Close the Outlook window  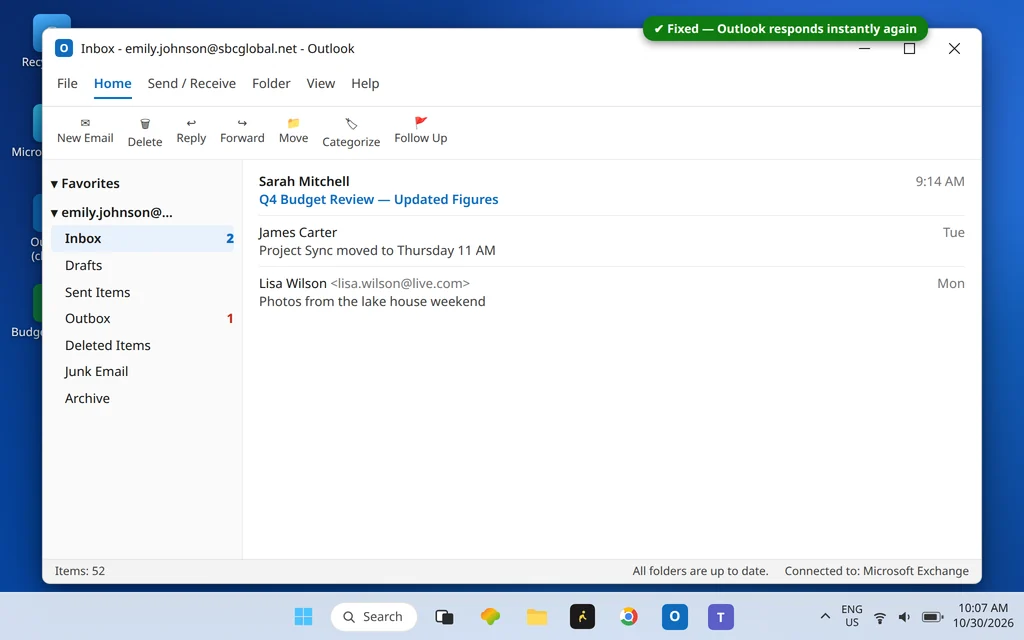[x=954, y=48]
